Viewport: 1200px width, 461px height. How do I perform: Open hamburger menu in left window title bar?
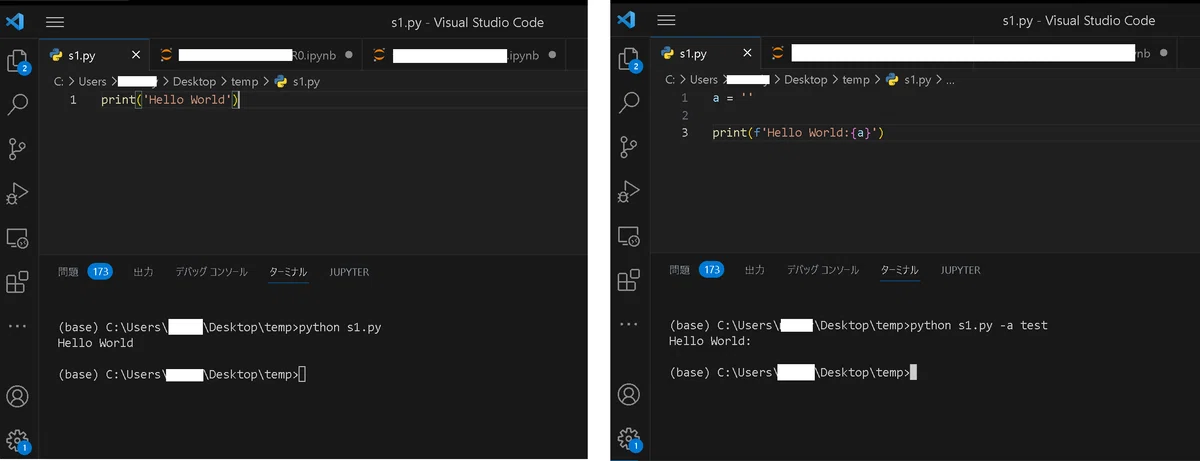tap(55, 21)
